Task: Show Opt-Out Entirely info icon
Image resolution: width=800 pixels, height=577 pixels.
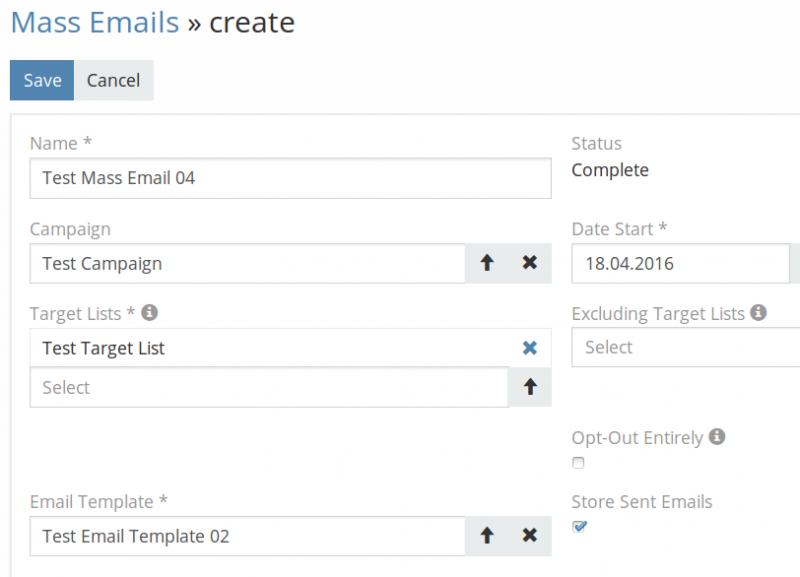Action: [x=716, y=437]
